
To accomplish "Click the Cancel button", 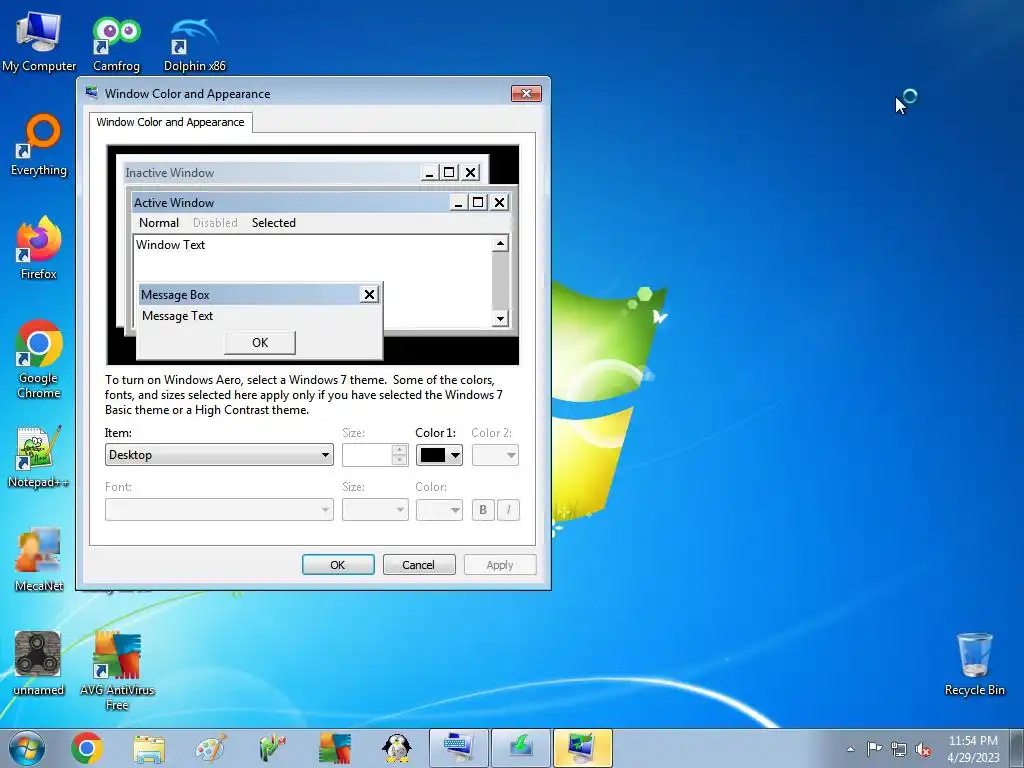I will 419,565.
